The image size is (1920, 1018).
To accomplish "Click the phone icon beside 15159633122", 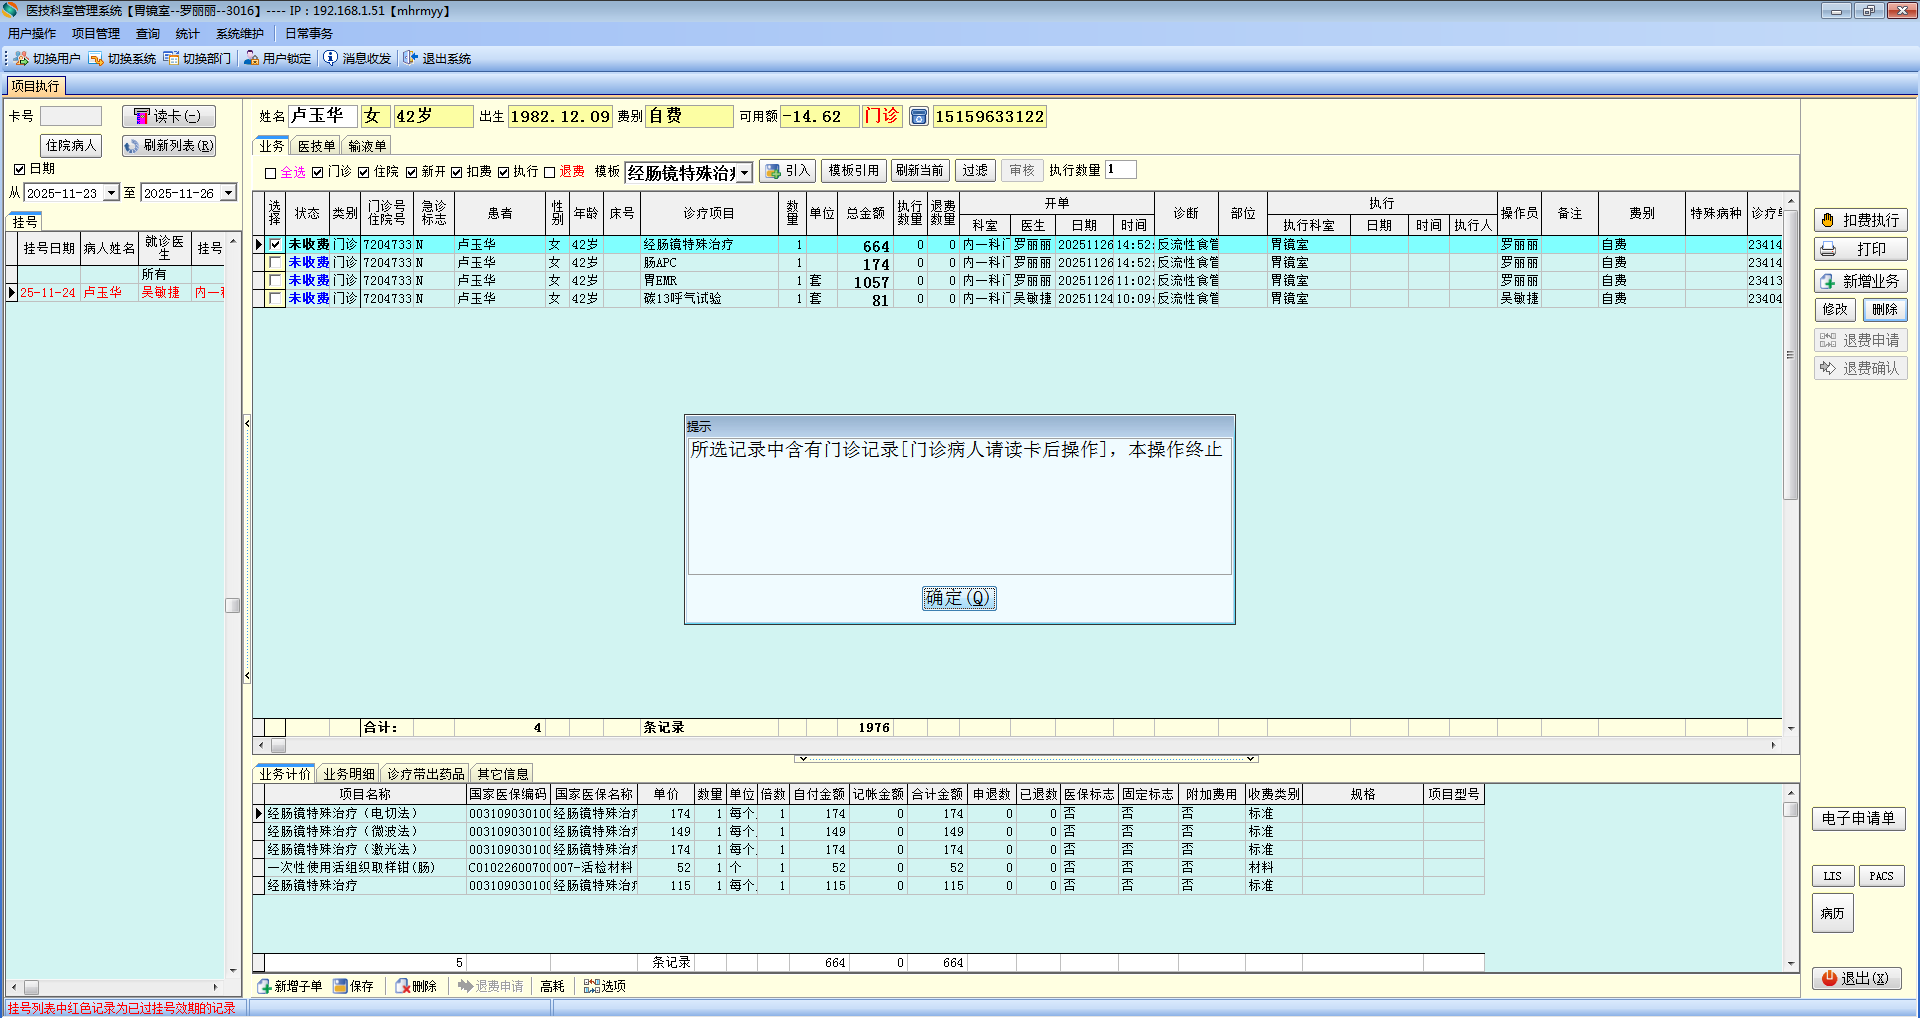I will pyautogui.click(x=918, y=117).
